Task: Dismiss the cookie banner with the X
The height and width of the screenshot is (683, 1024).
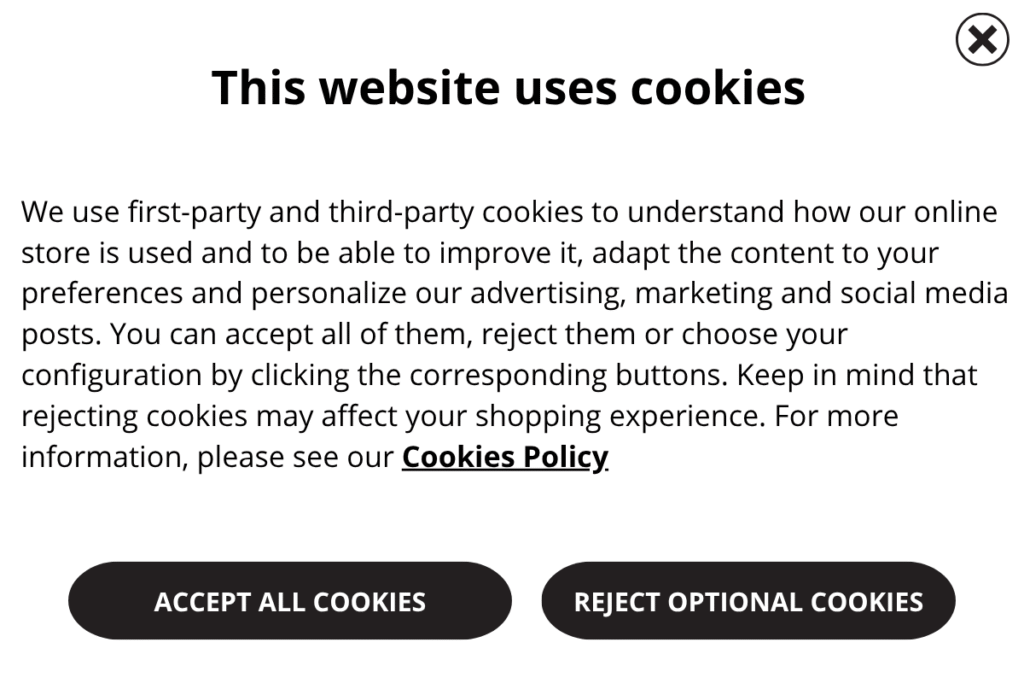Action: (982, 40)
